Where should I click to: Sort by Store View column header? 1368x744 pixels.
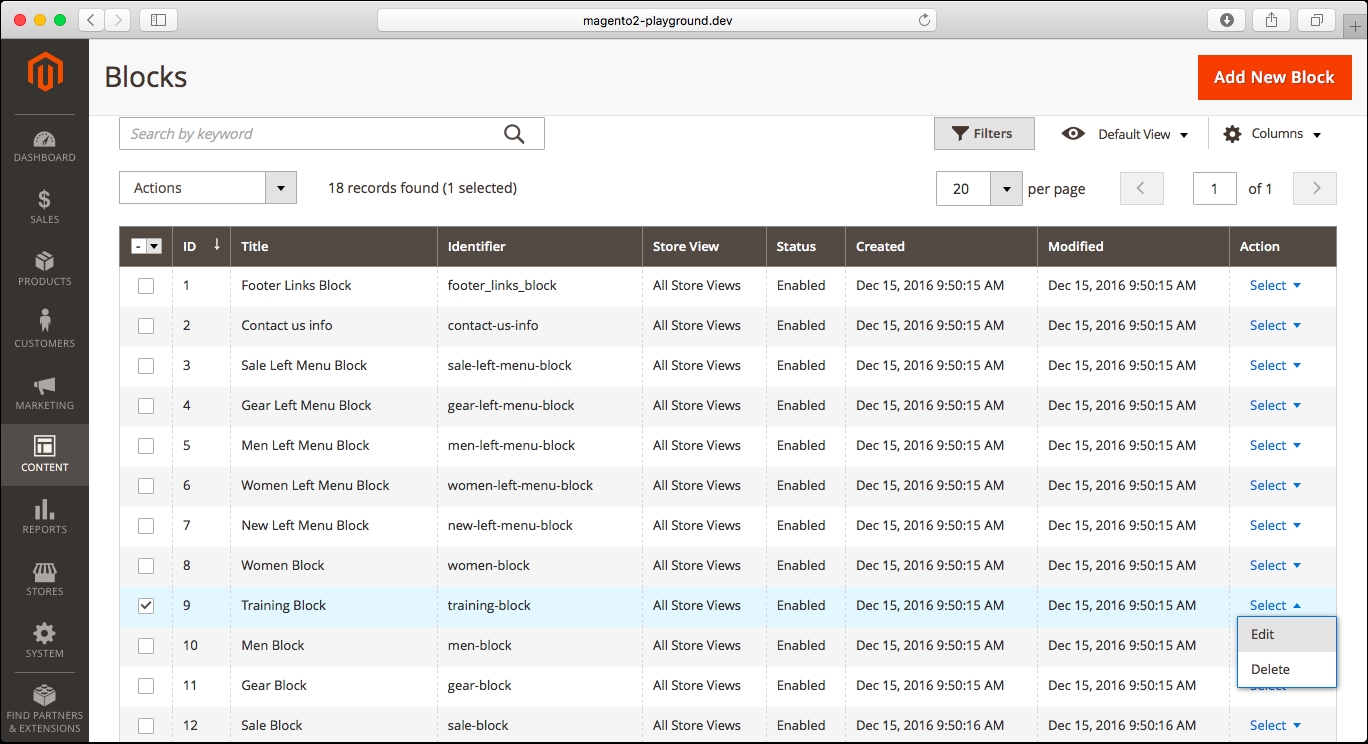[x=704, y=246]
